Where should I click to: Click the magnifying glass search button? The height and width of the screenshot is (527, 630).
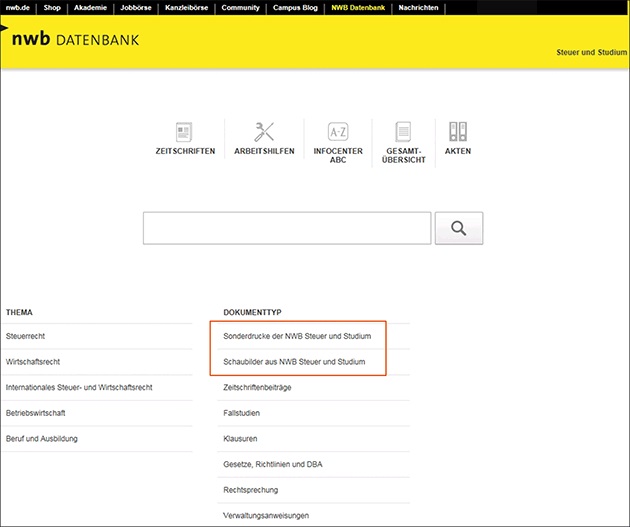pyautogui.click(x=459, y=228)
